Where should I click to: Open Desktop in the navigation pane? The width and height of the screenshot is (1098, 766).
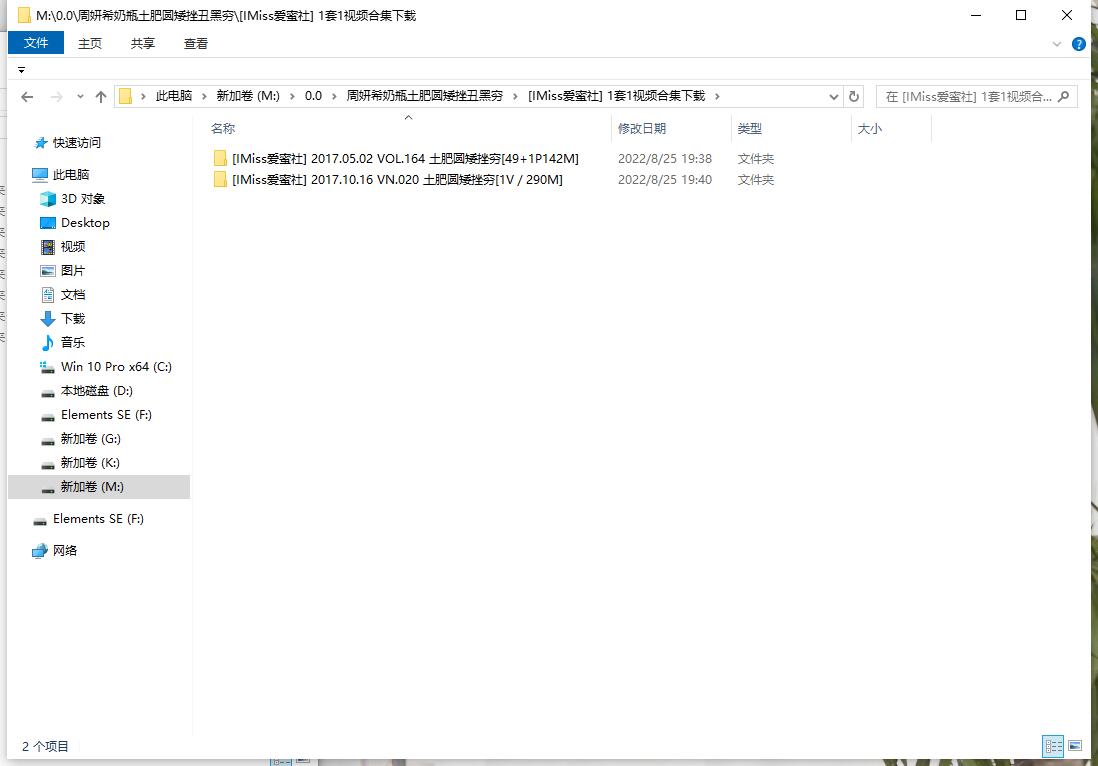[85, 223]
